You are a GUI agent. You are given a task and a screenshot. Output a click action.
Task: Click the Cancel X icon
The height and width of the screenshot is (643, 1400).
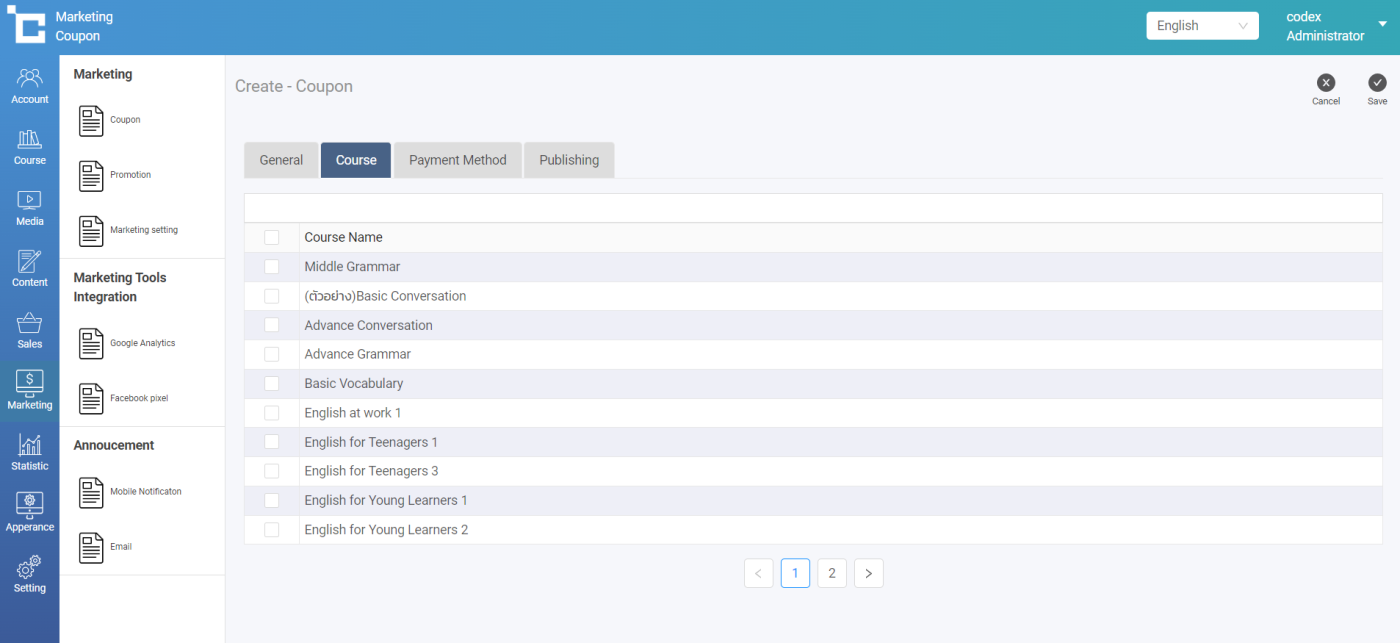click(x=1325, y=83)
